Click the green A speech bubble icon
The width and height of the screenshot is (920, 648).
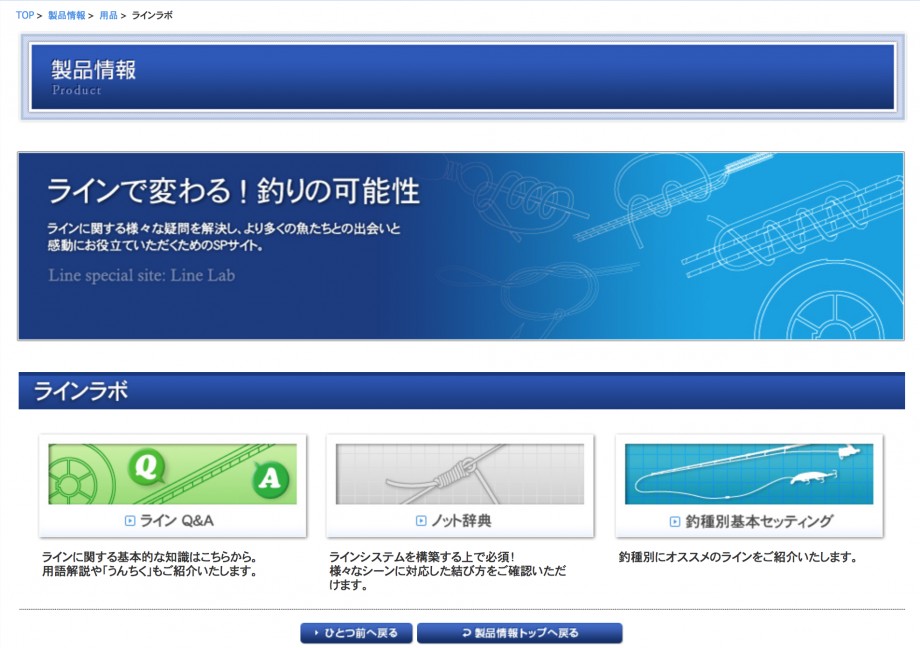point(270,478)
